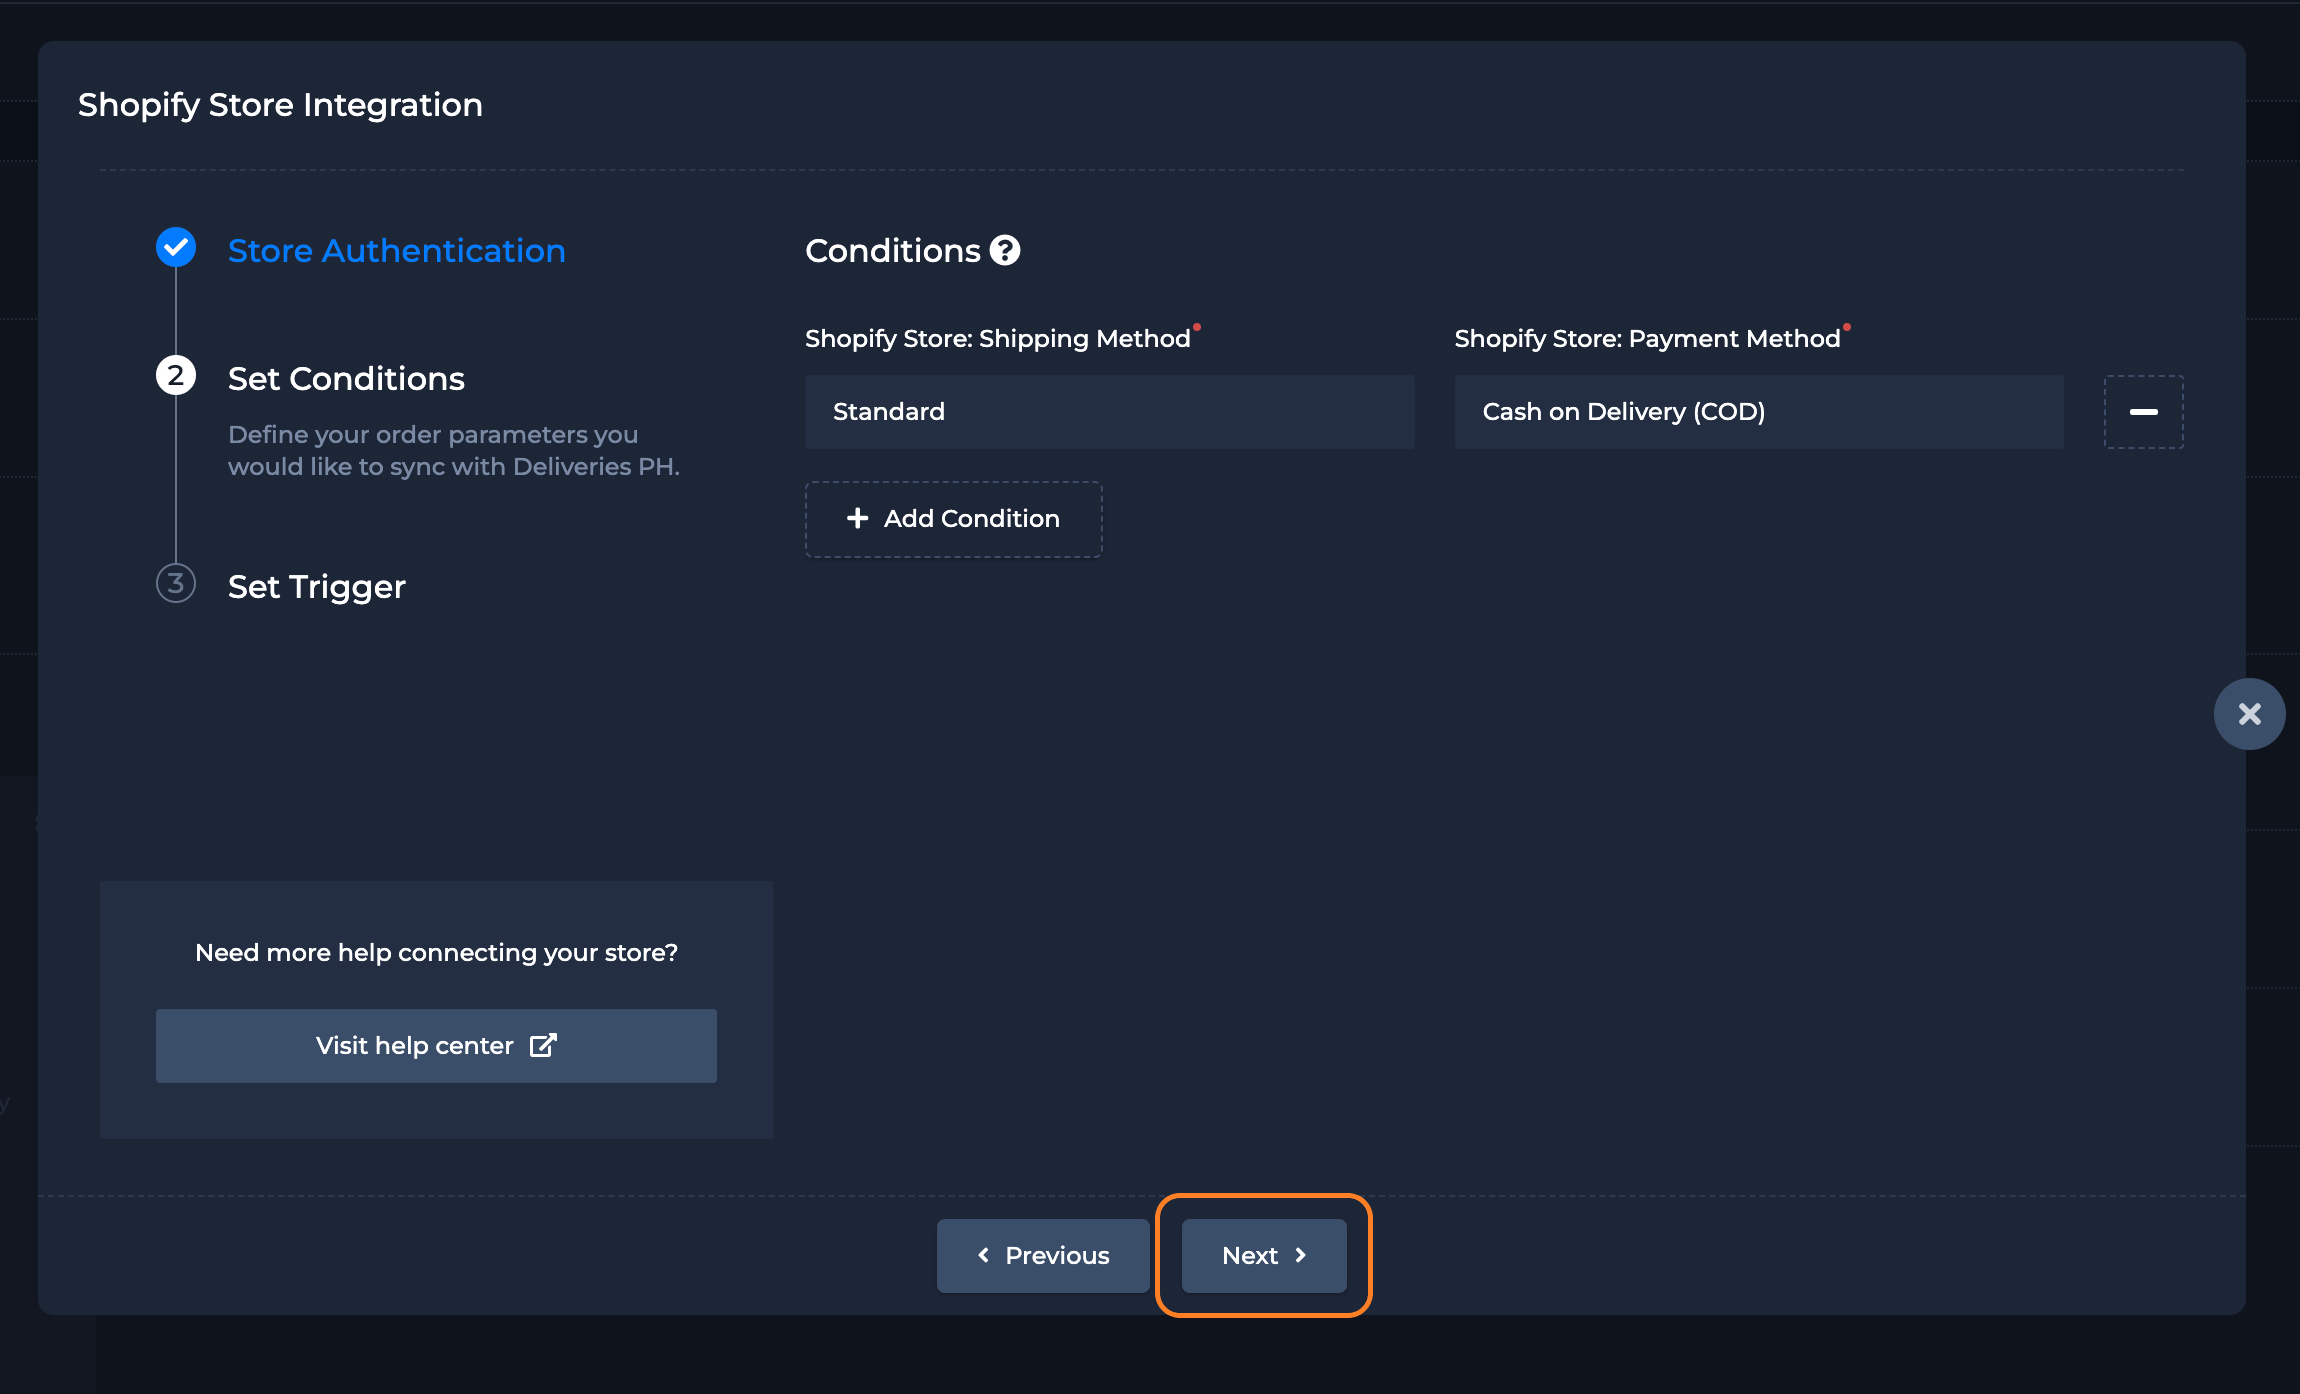The width and height of the screenshot is (2300, 1394).
Task: Open the Visit help center link
Action: pos(436,1046)
